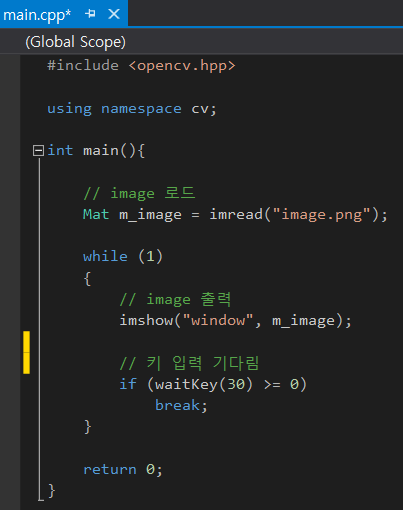
Task: Click the 'break;' statement
Action: point(181,406)
